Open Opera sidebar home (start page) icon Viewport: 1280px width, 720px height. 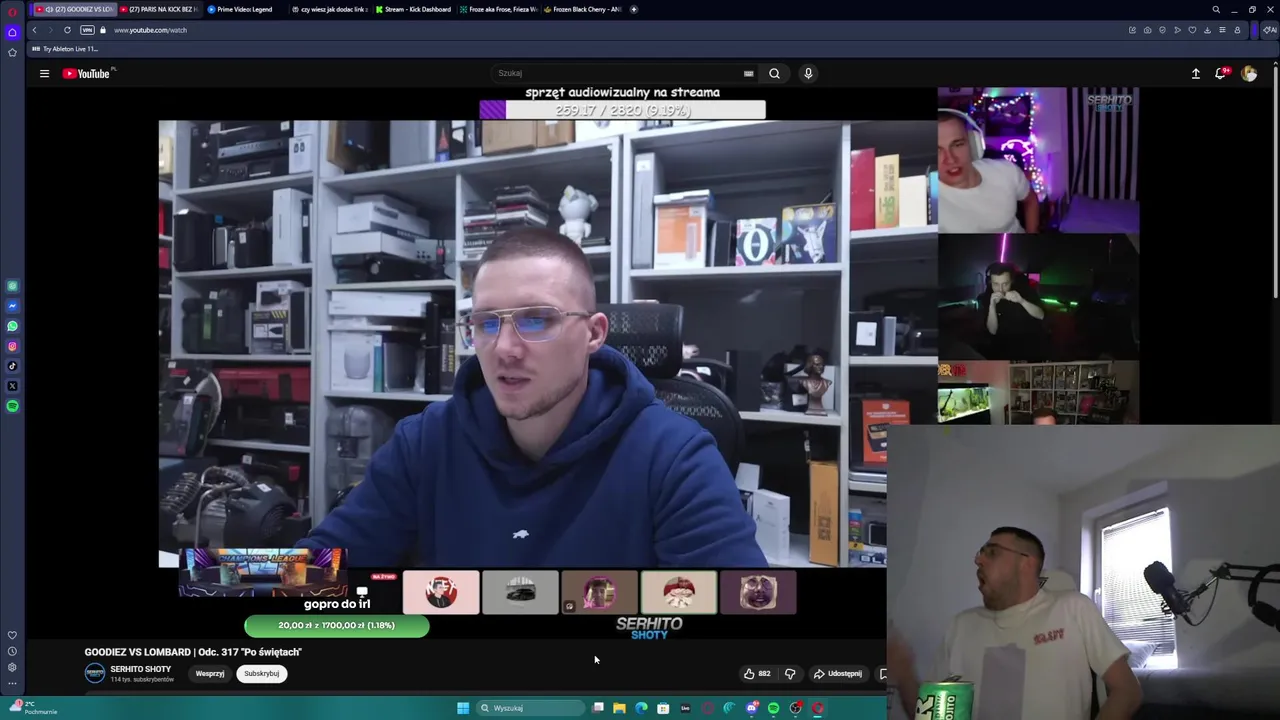point(12,32)
